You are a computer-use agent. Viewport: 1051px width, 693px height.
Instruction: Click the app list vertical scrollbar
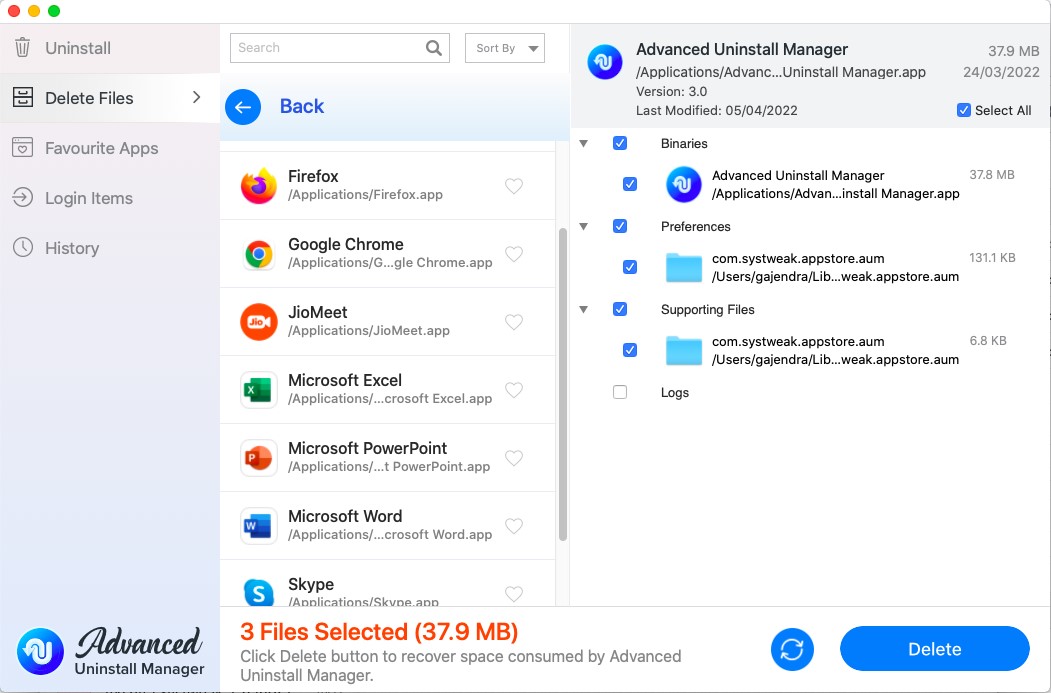pos(562,380)
